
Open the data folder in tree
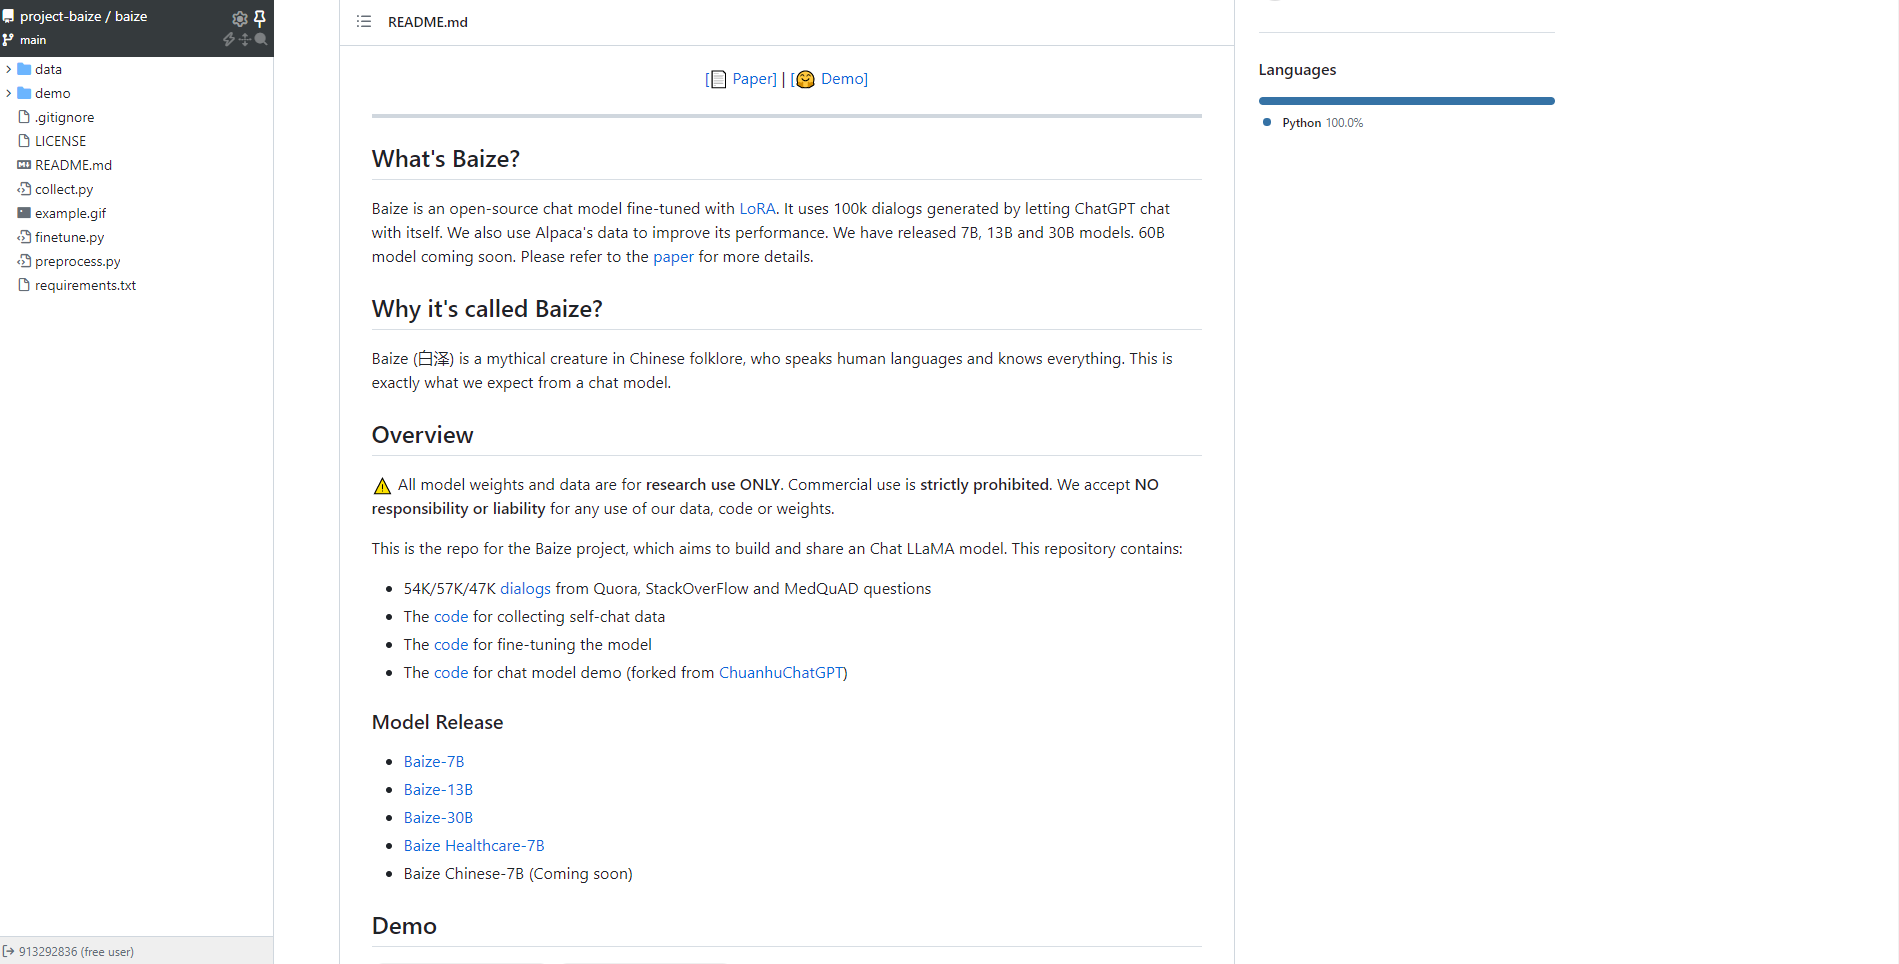48,69
